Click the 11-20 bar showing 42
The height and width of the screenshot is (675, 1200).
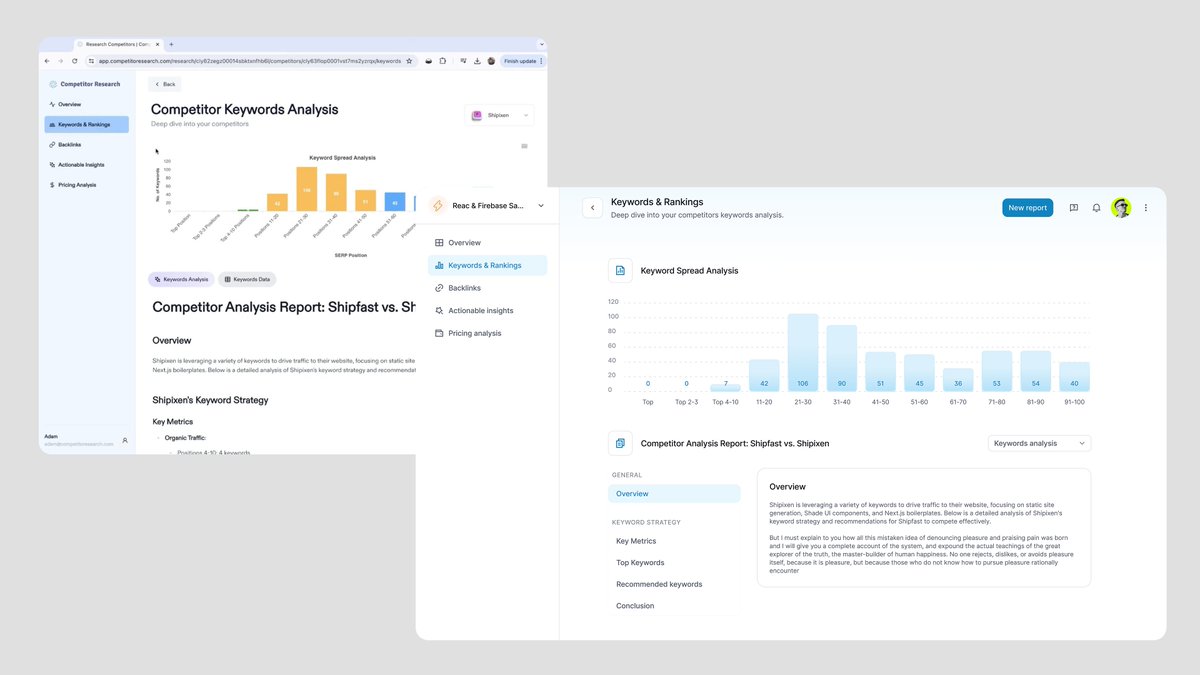[764, 375]
